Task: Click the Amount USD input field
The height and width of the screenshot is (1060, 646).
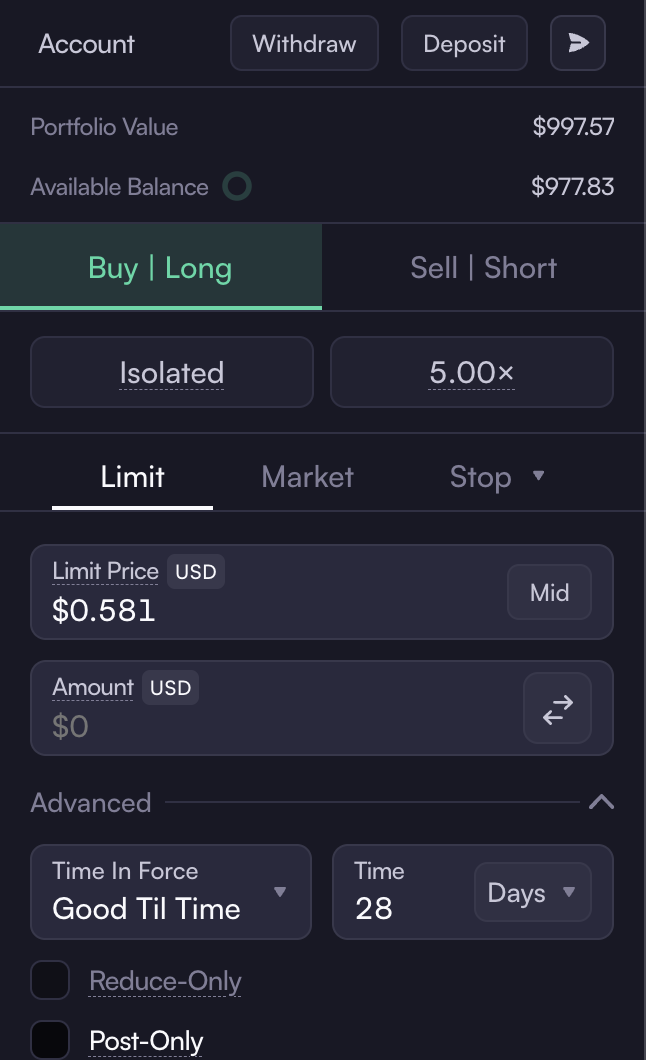Action: click(322, 708)
